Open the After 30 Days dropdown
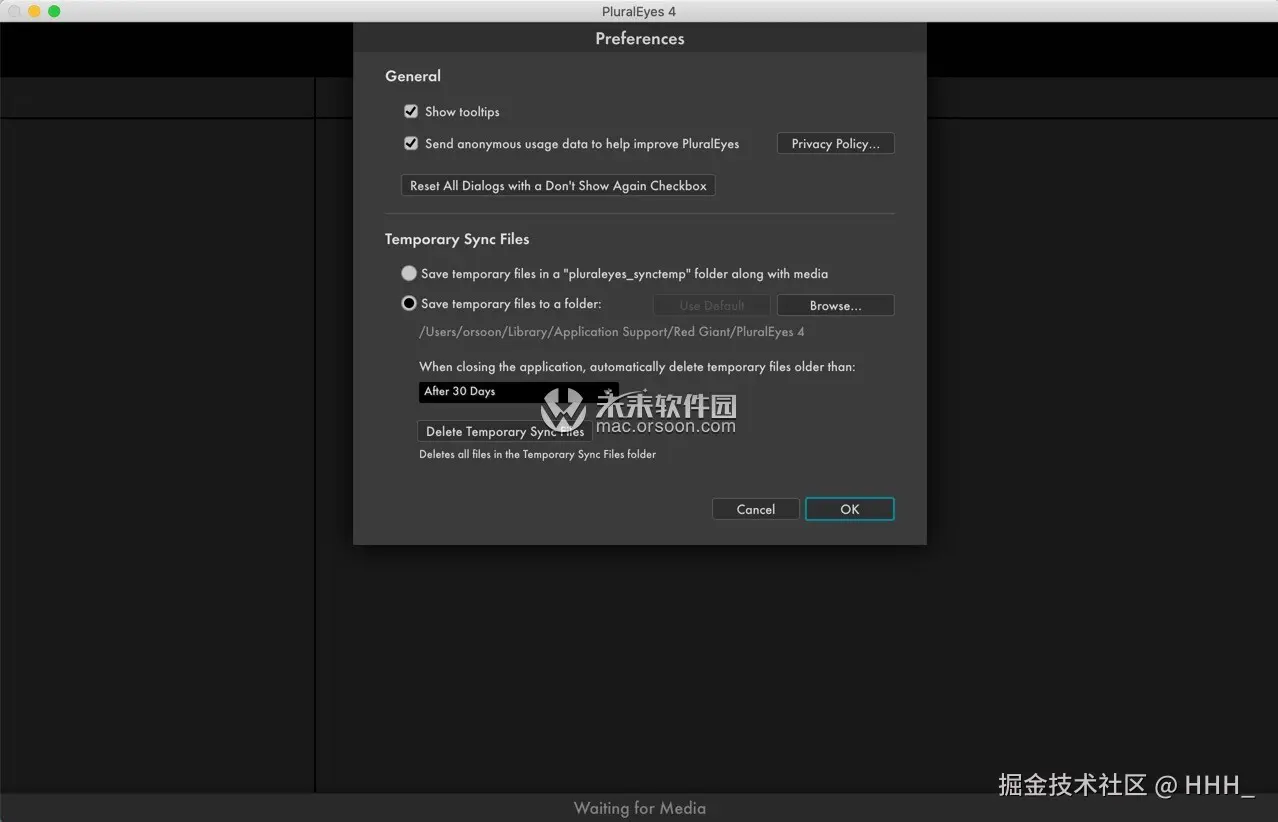Viewport: 1278px width, 822px height. (x=518, y=392)
